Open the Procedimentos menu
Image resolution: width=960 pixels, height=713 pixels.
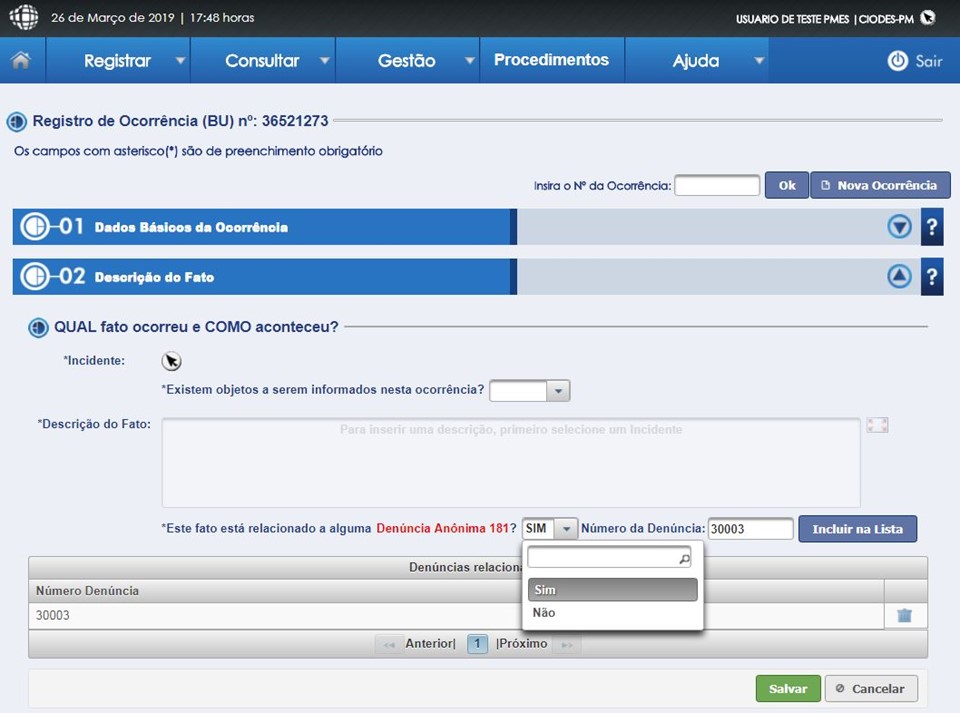coord(552,60)
